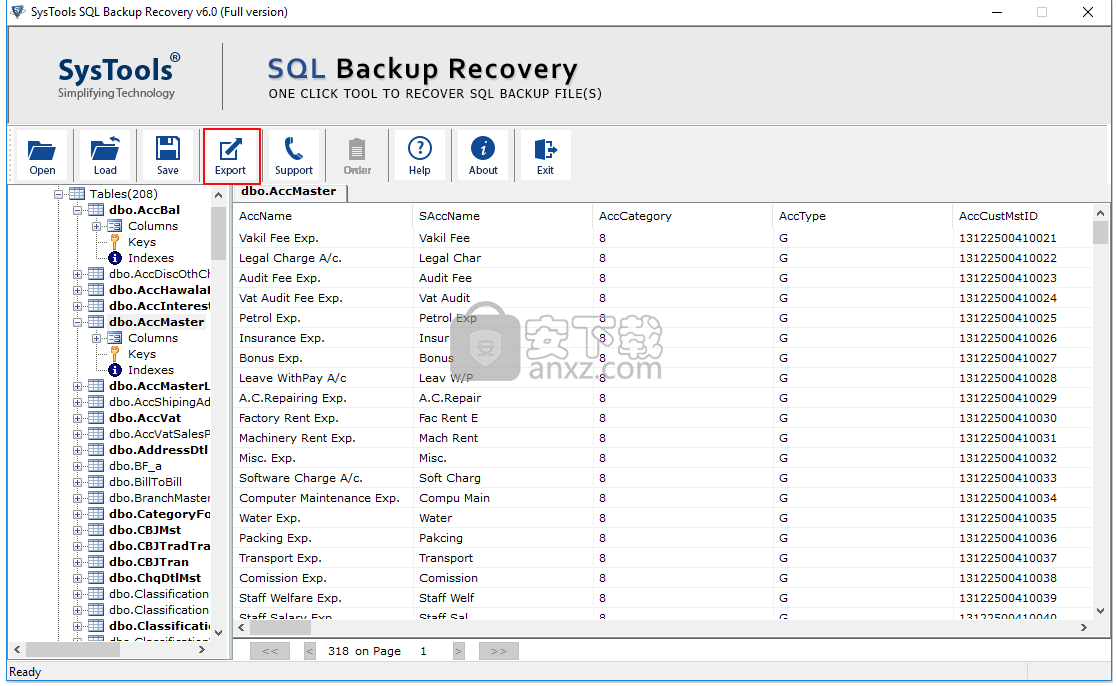Click the data grid scroll-right arrow
This screenshot has height=686, width=1116.
point(1084,628)
